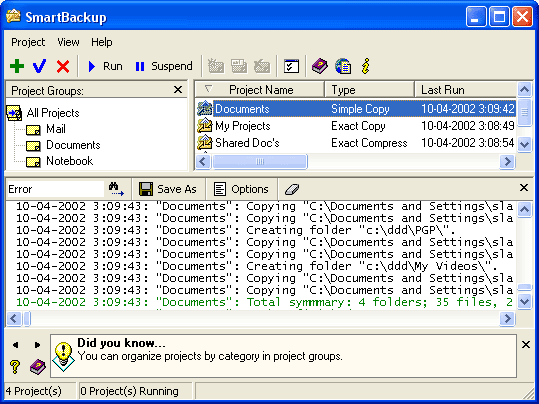
Task: Click project list scroll right arrow
Action: (x=507, y=162)
